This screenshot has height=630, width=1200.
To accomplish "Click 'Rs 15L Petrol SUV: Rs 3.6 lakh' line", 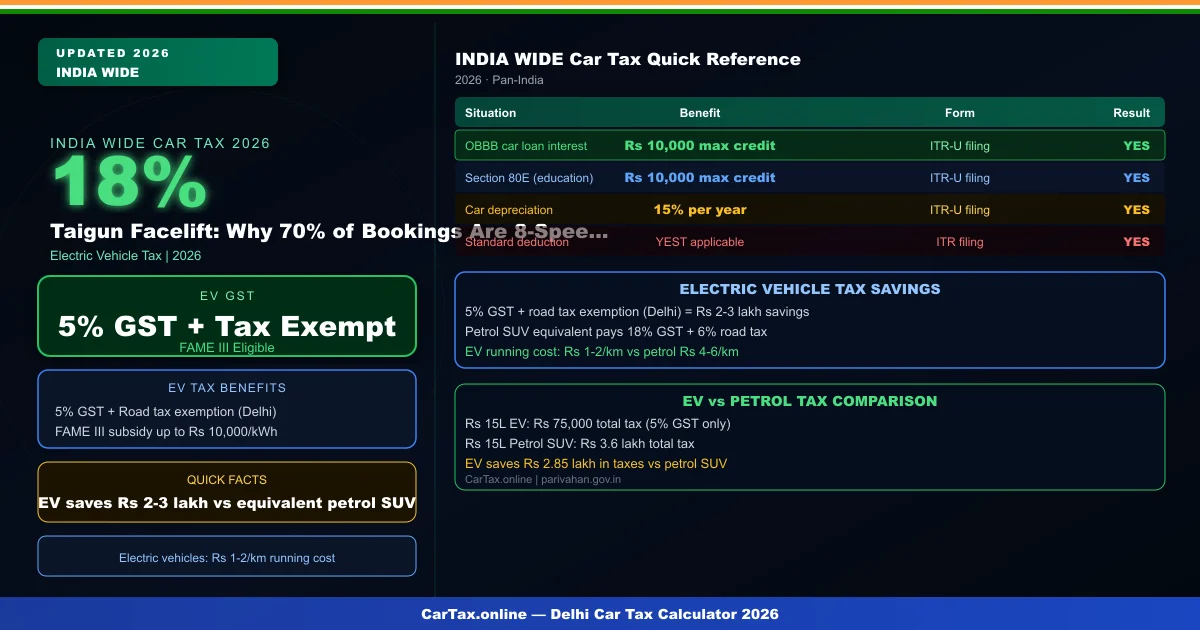I will [580, 444].
